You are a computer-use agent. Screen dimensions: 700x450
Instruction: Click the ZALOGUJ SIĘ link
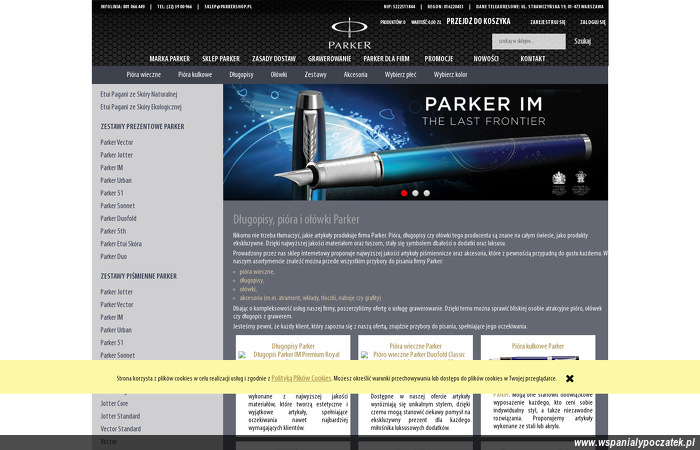point(592,22)
